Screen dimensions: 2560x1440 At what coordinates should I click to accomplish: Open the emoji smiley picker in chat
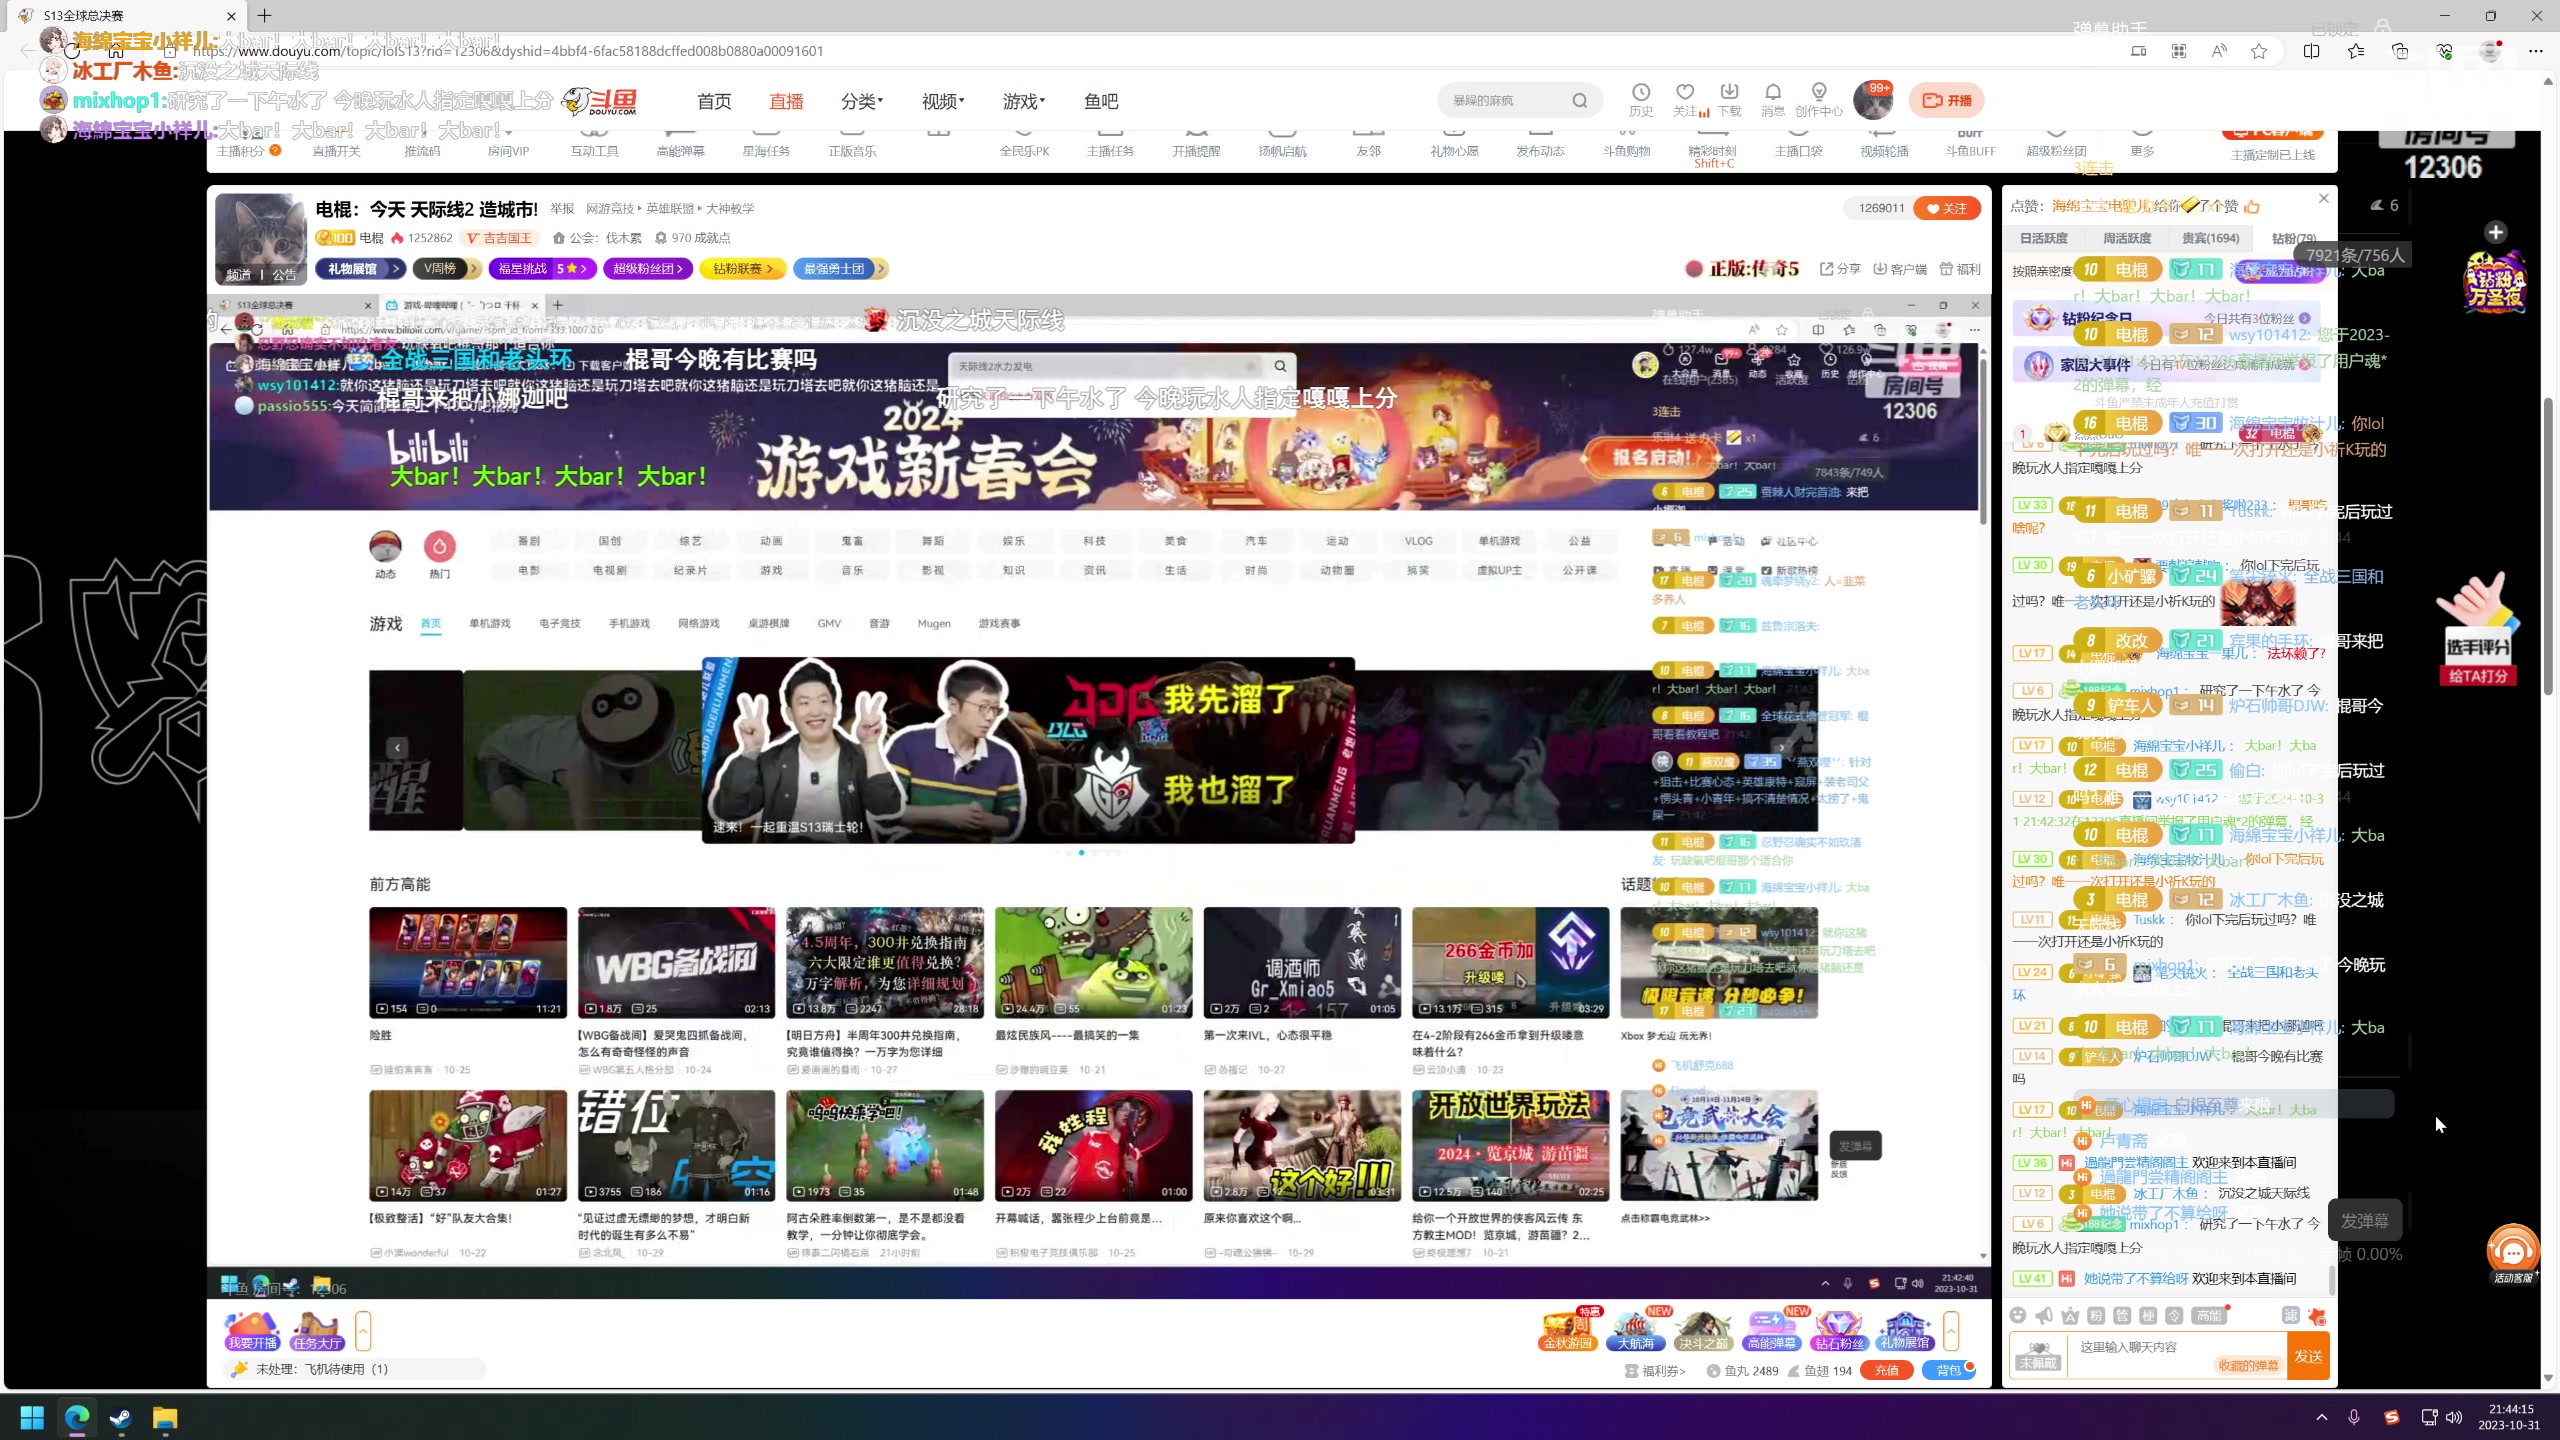point(2018,1316)
